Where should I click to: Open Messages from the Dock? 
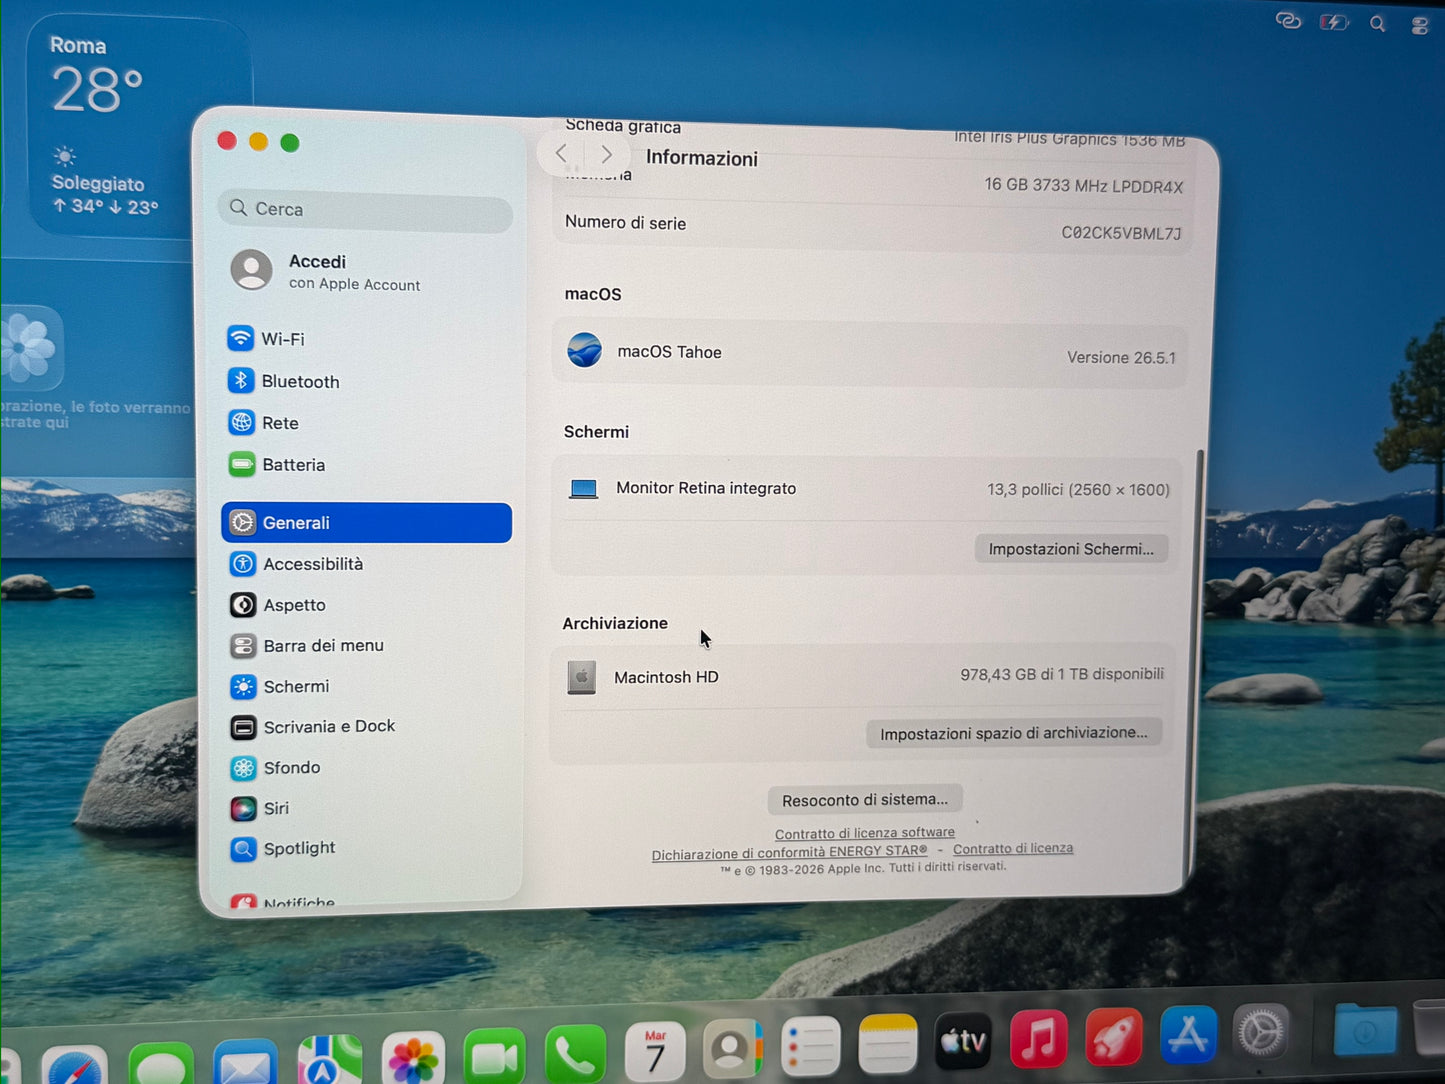[x=161, y=1064]
